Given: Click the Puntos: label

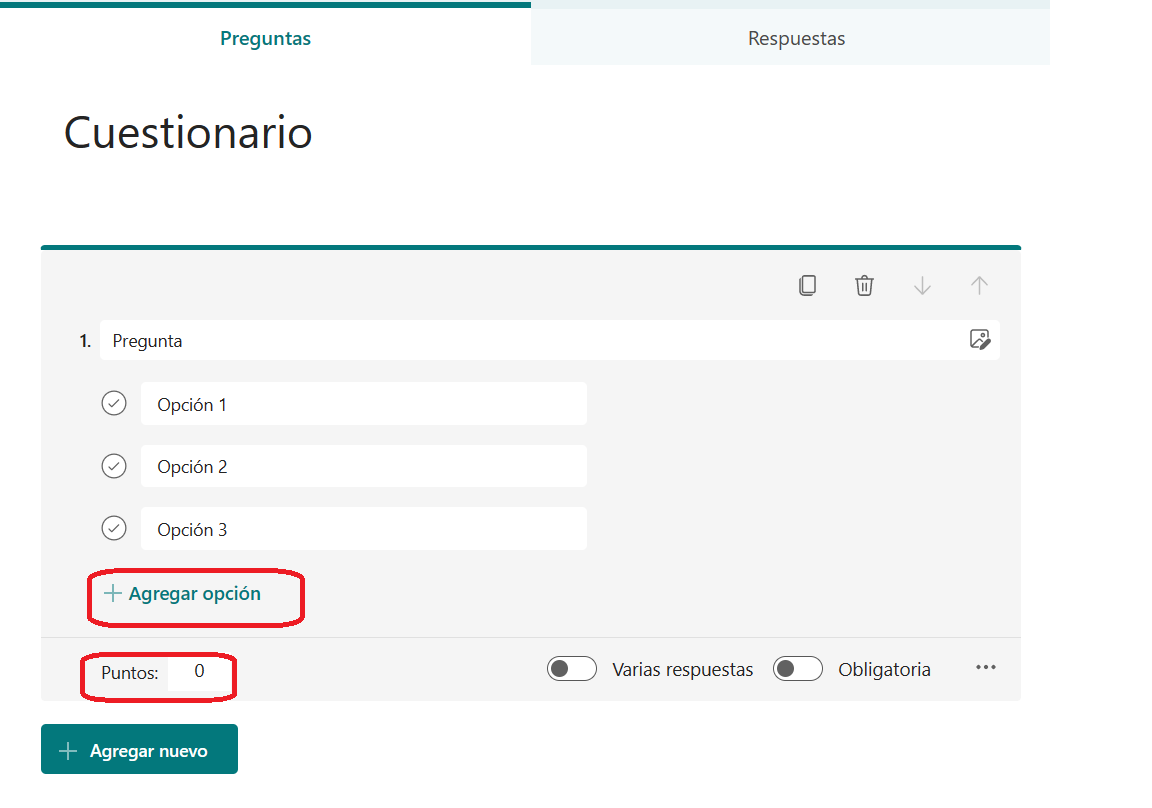Looking at the screenshot, I should 129,673.
